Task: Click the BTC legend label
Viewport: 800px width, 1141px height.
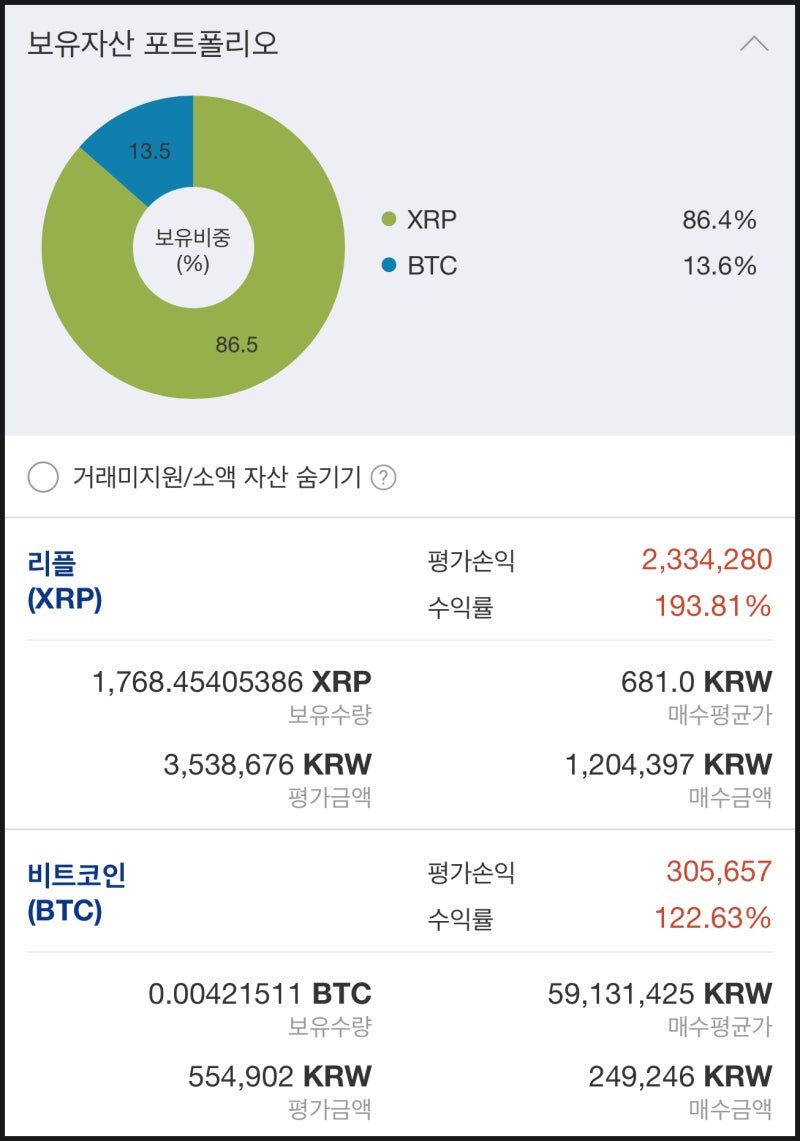Action: 432,266
